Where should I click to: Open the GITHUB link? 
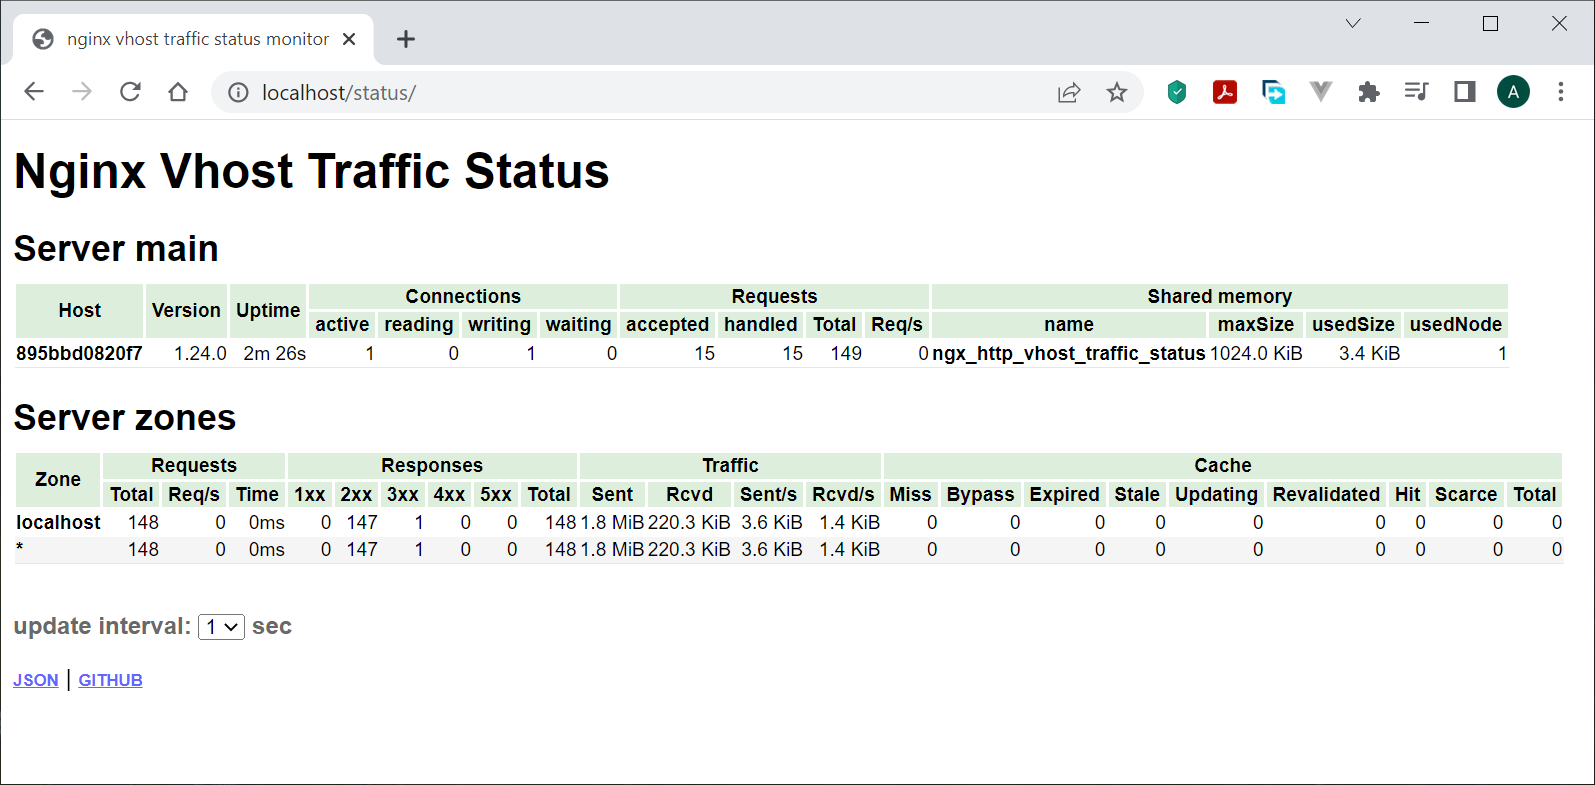coord(111,680)
